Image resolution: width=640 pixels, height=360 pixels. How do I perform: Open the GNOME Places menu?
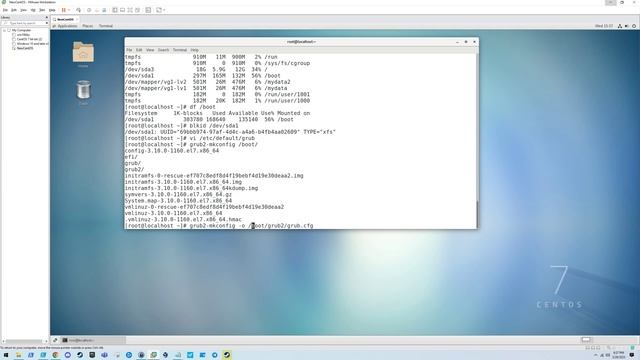[87, 26]
